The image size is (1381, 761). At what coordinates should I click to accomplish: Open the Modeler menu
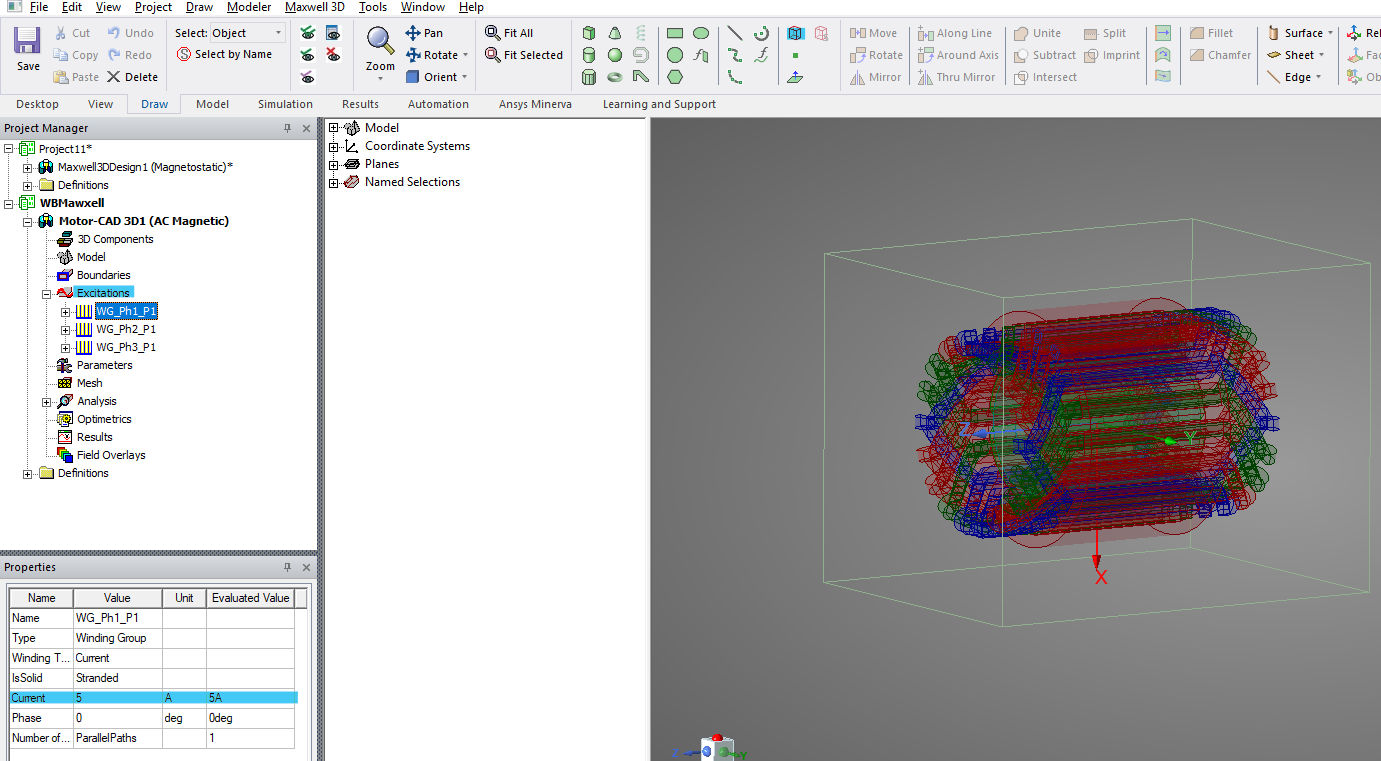pyautogui.click(x=249, y=7)
